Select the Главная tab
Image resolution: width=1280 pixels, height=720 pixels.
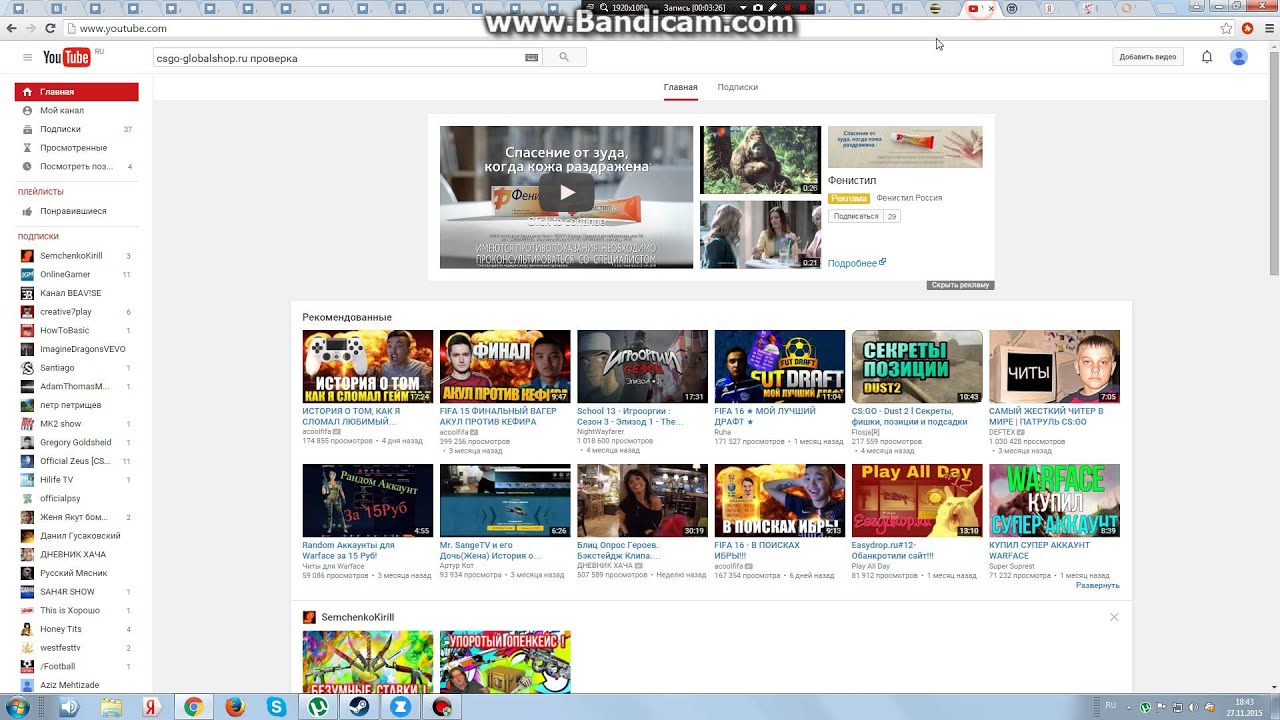680,87
